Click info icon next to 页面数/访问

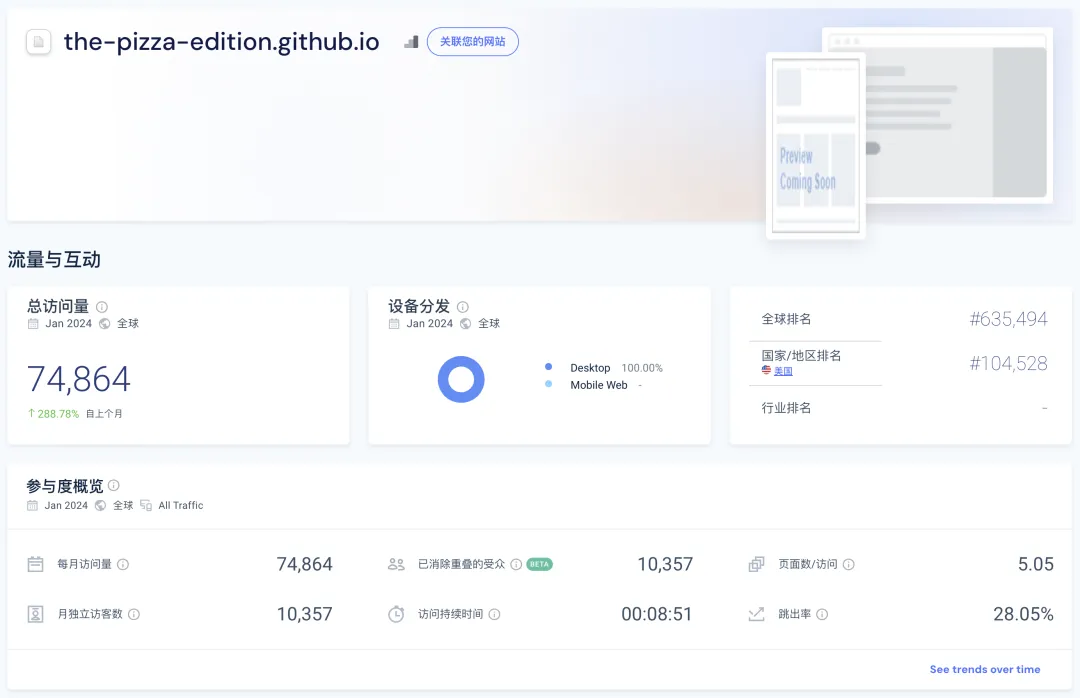[848, 565]
